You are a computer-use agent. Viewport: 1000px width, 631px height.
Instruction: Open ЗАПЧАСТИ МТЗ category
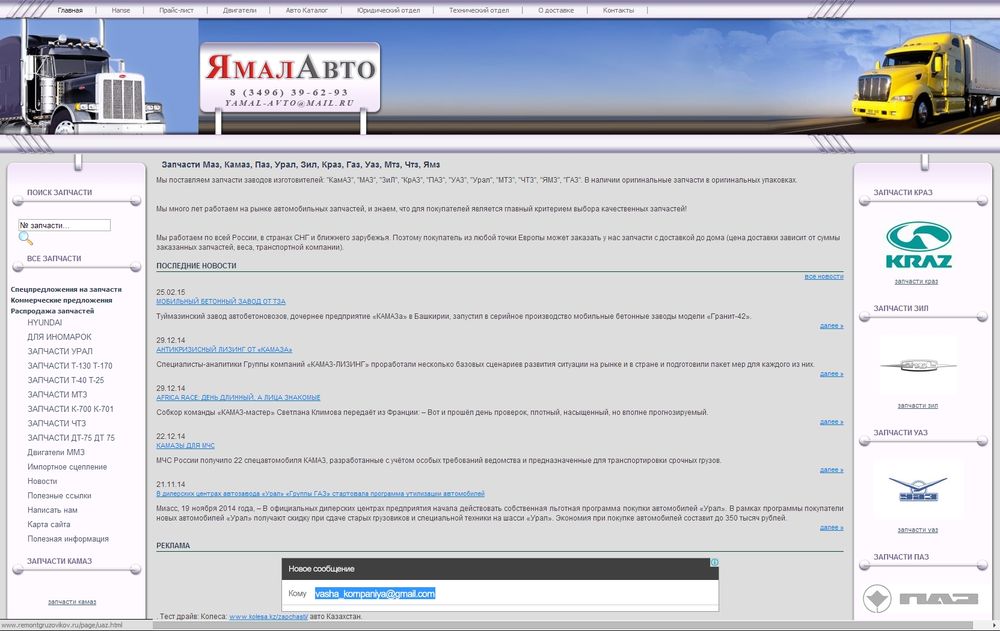tap(57, 395)
